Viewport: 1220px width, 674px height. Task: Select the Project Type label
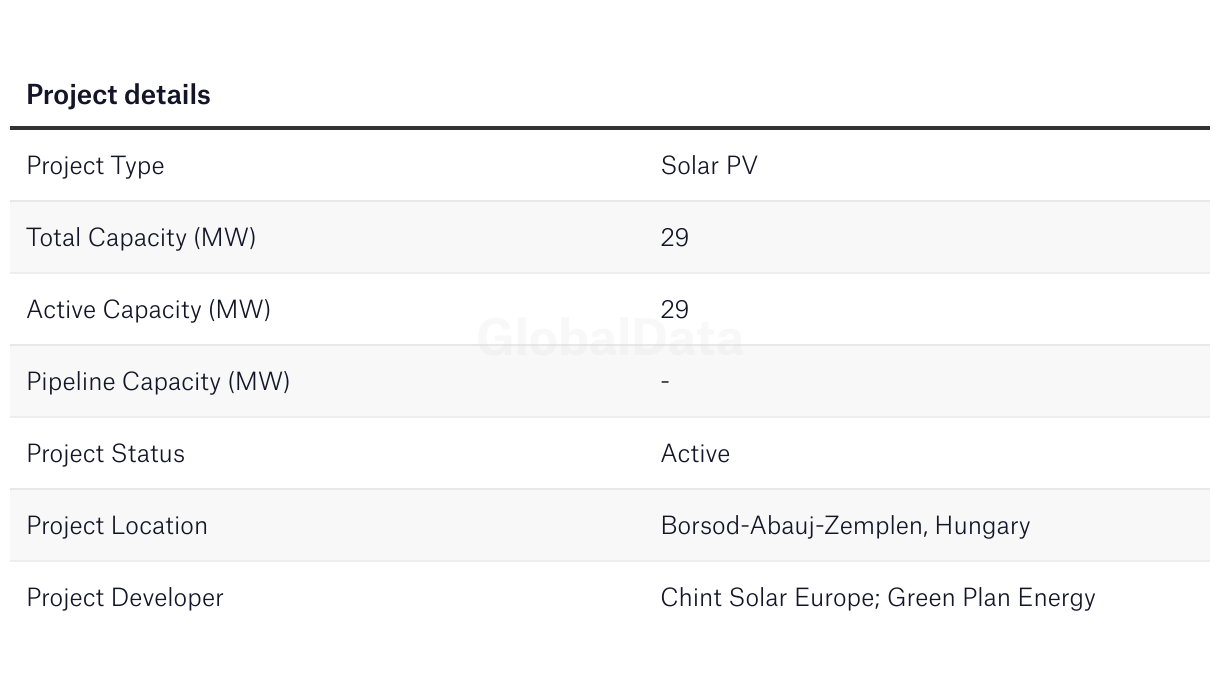click(95, 166)
